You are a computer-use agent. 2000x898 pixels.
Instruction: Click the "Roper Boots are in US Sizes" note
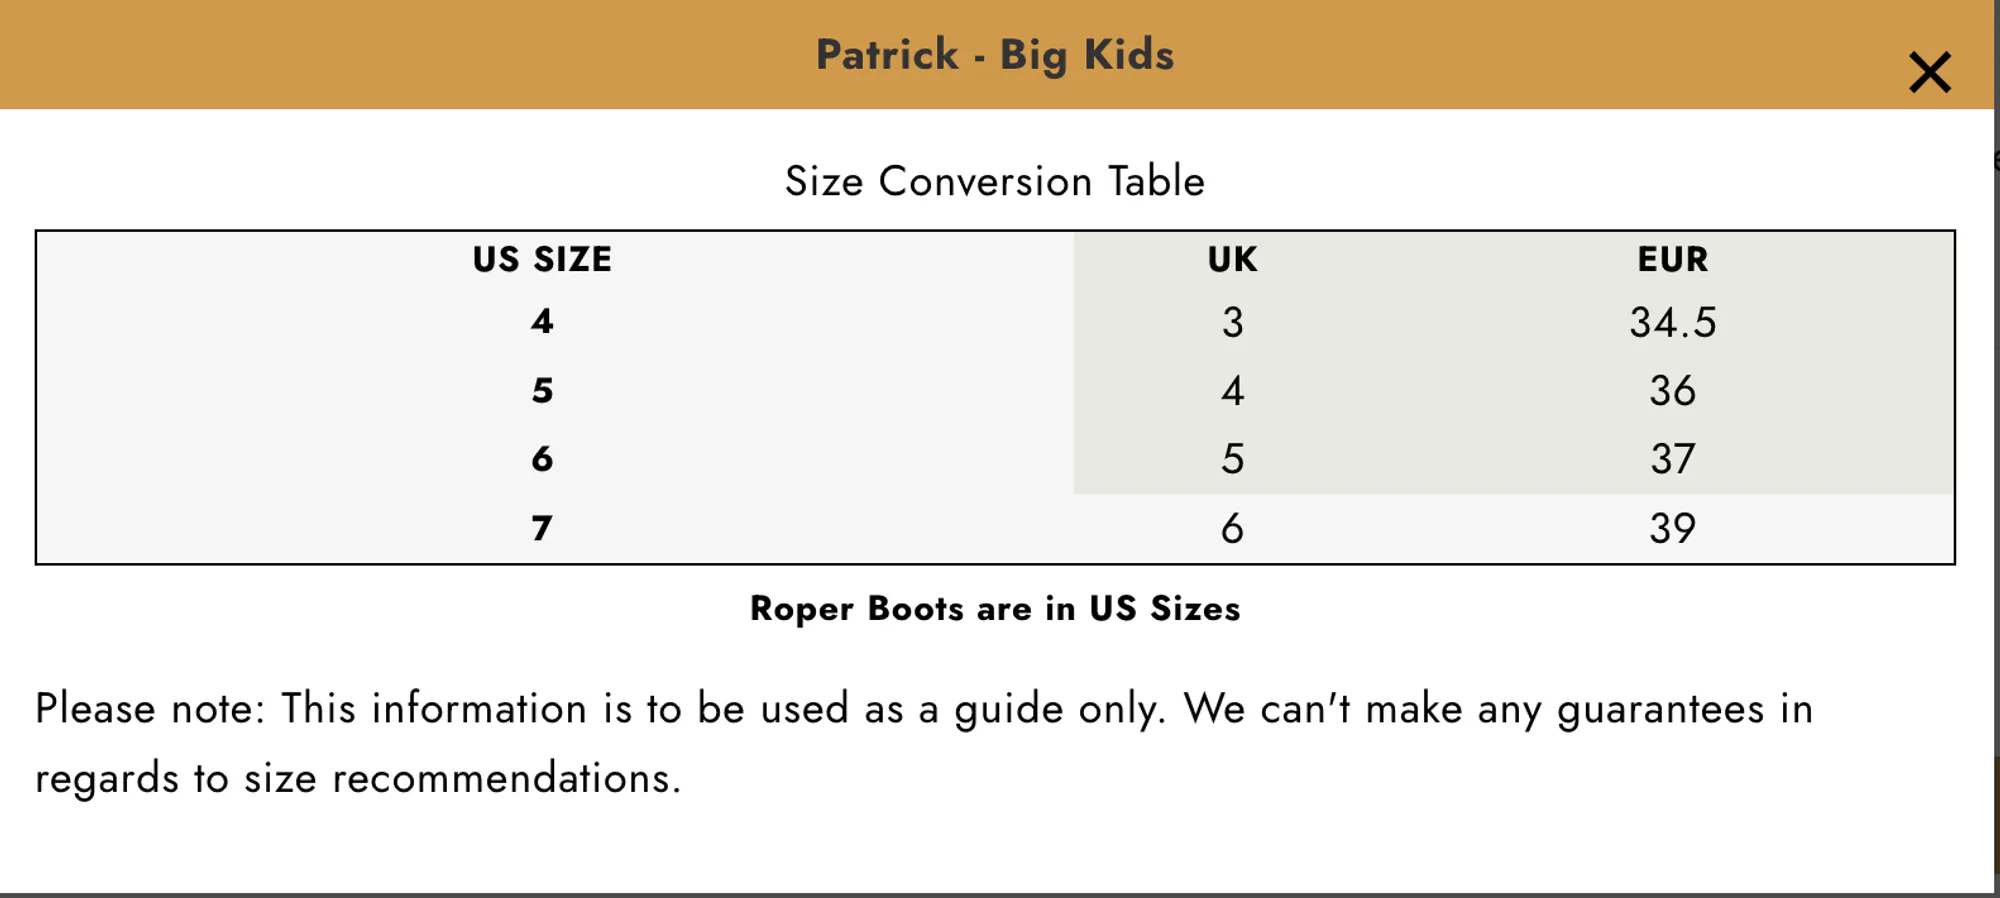point(995,609)
